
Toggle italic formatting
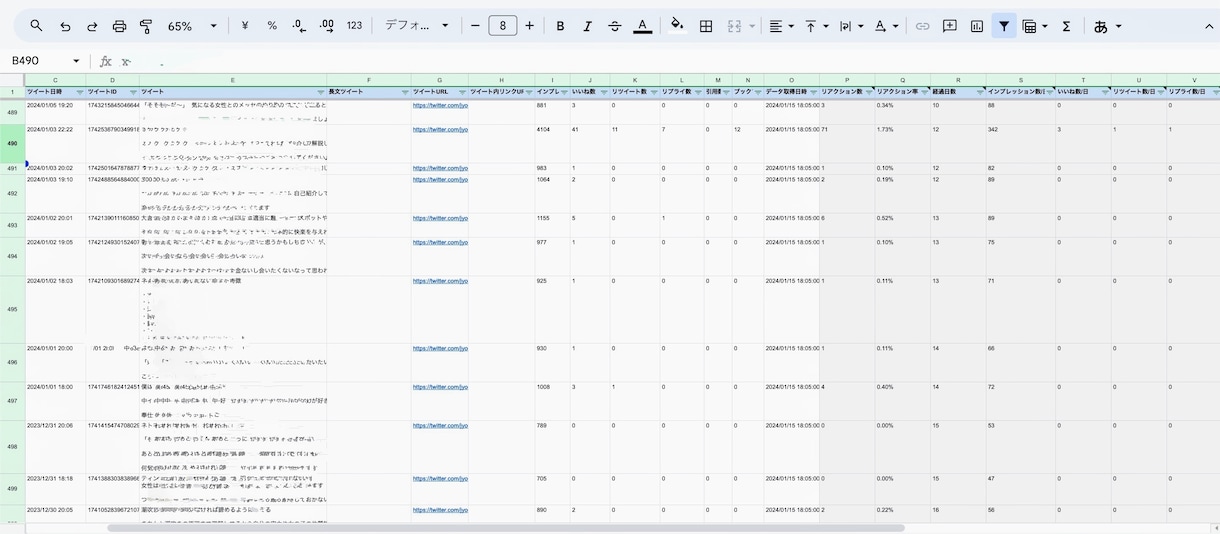[x=587, y=26]
